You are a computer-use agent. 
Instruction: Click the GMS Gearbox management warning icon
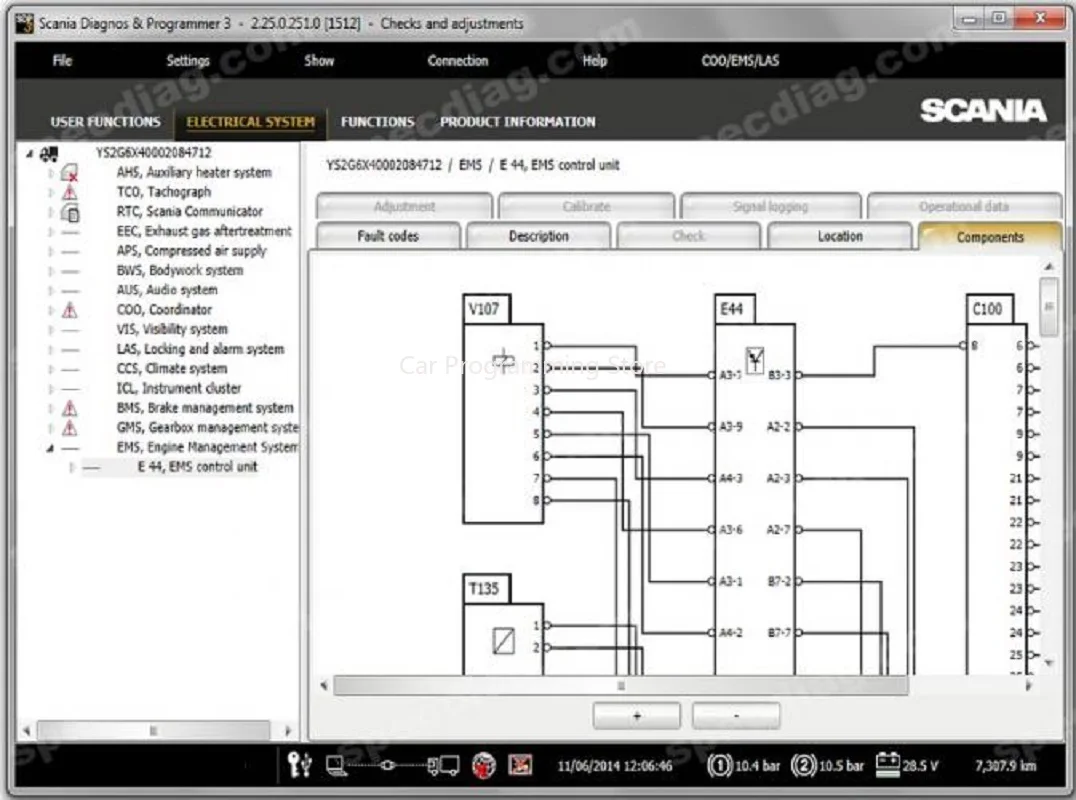(69, 428)
